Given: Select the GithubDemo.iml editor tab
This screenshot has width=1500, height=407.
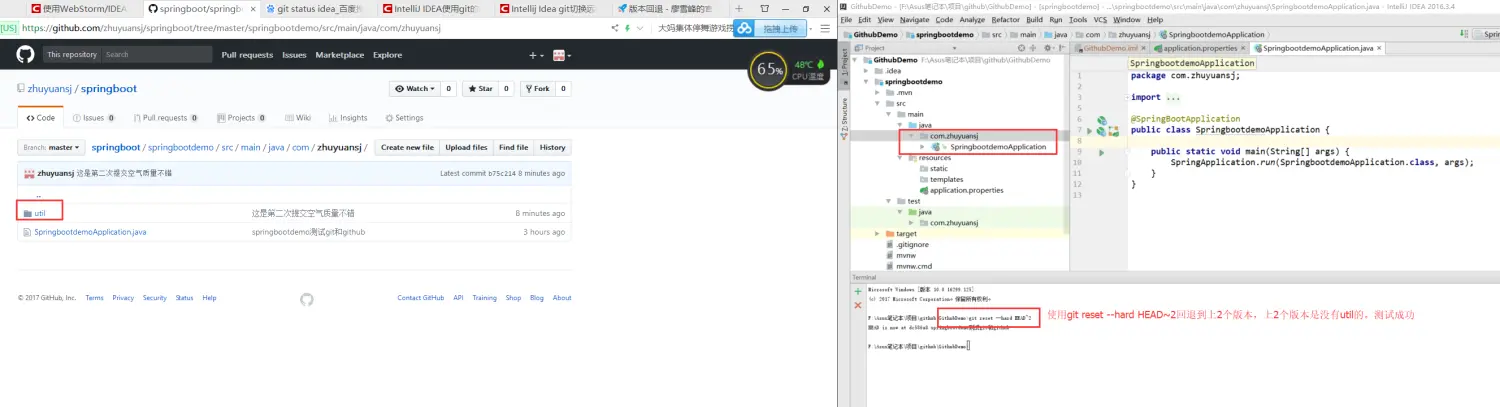Looking at the screenshot, I should pyautogui.click(x=1110, y=48).
